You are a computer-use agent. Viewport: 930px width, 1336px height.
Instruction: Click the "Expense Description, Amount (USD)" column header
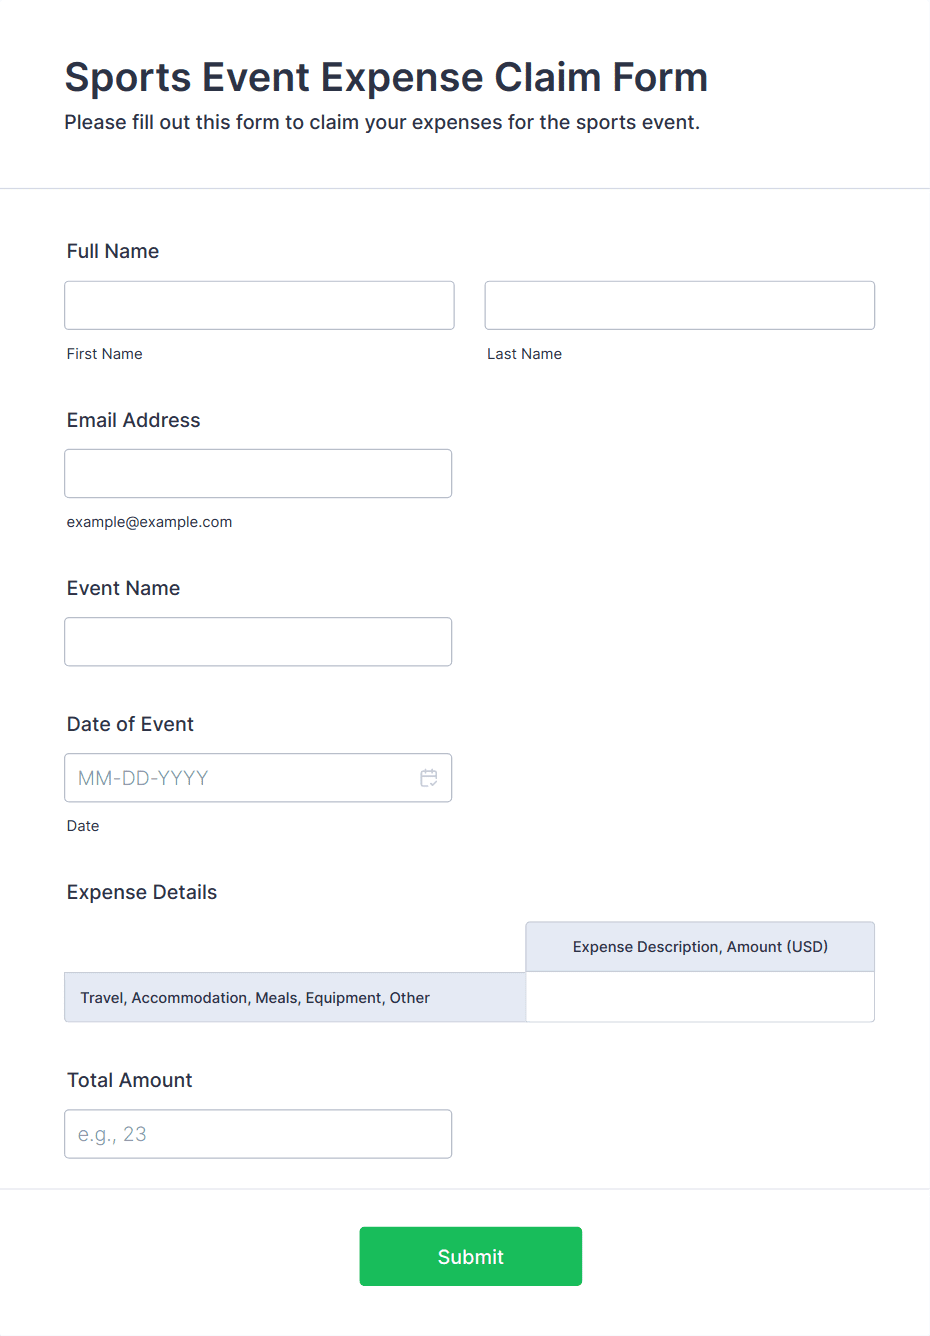pyautogui.click(x=700, y=947)
